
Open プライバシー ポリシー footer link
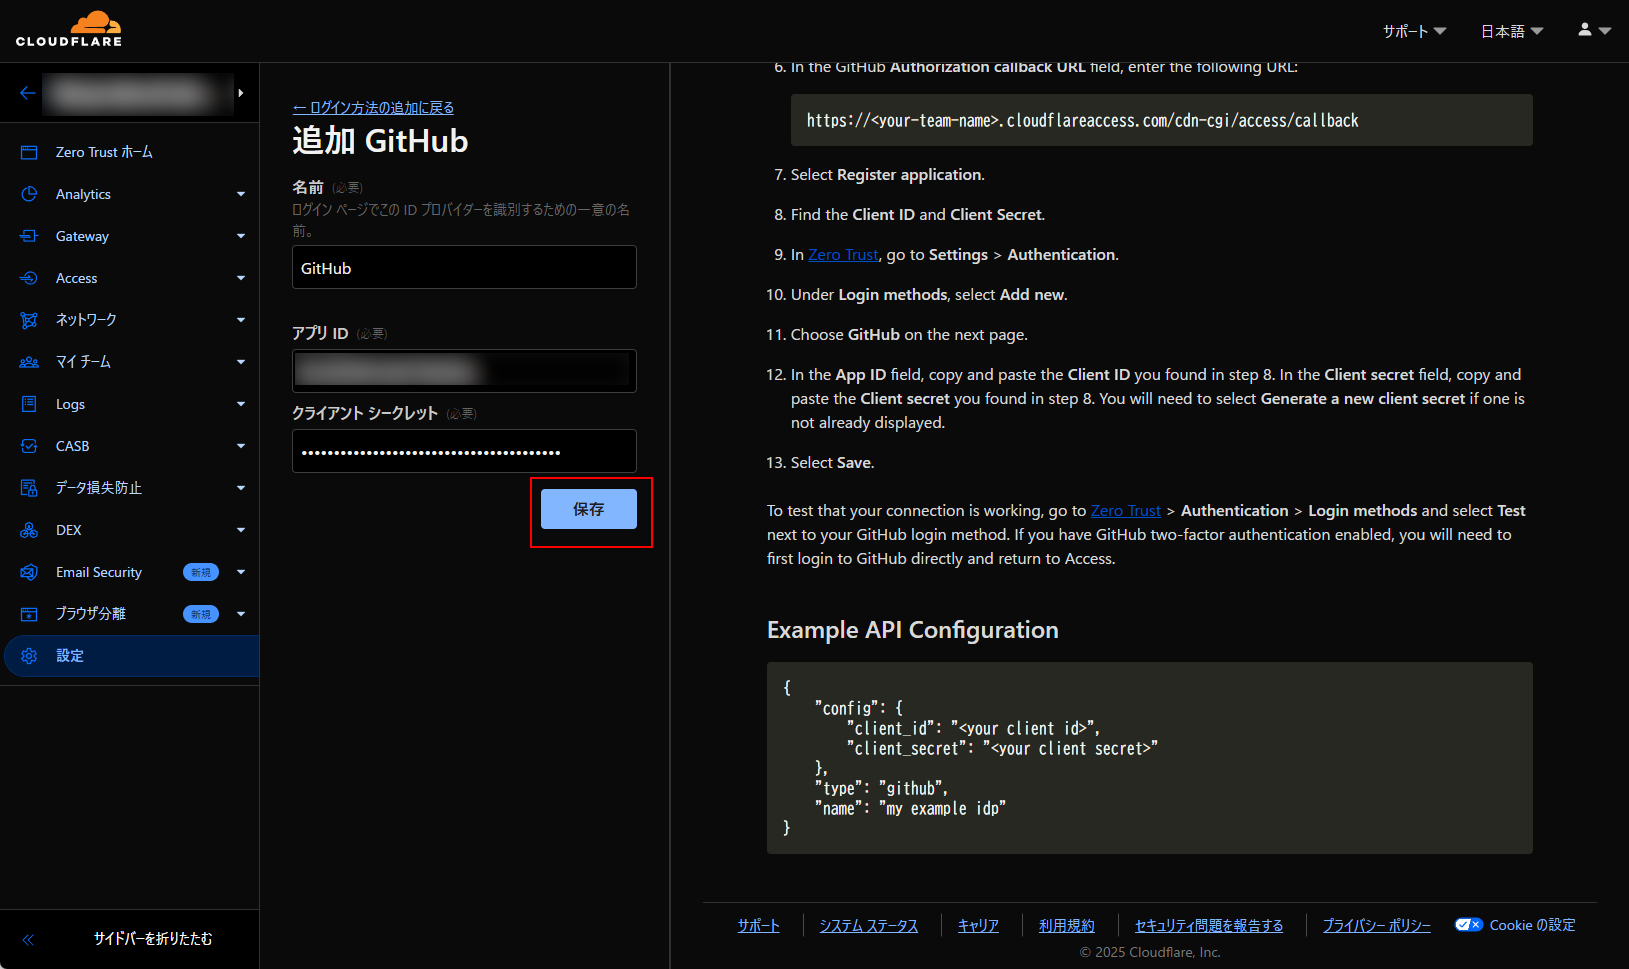click(1376, 926)
